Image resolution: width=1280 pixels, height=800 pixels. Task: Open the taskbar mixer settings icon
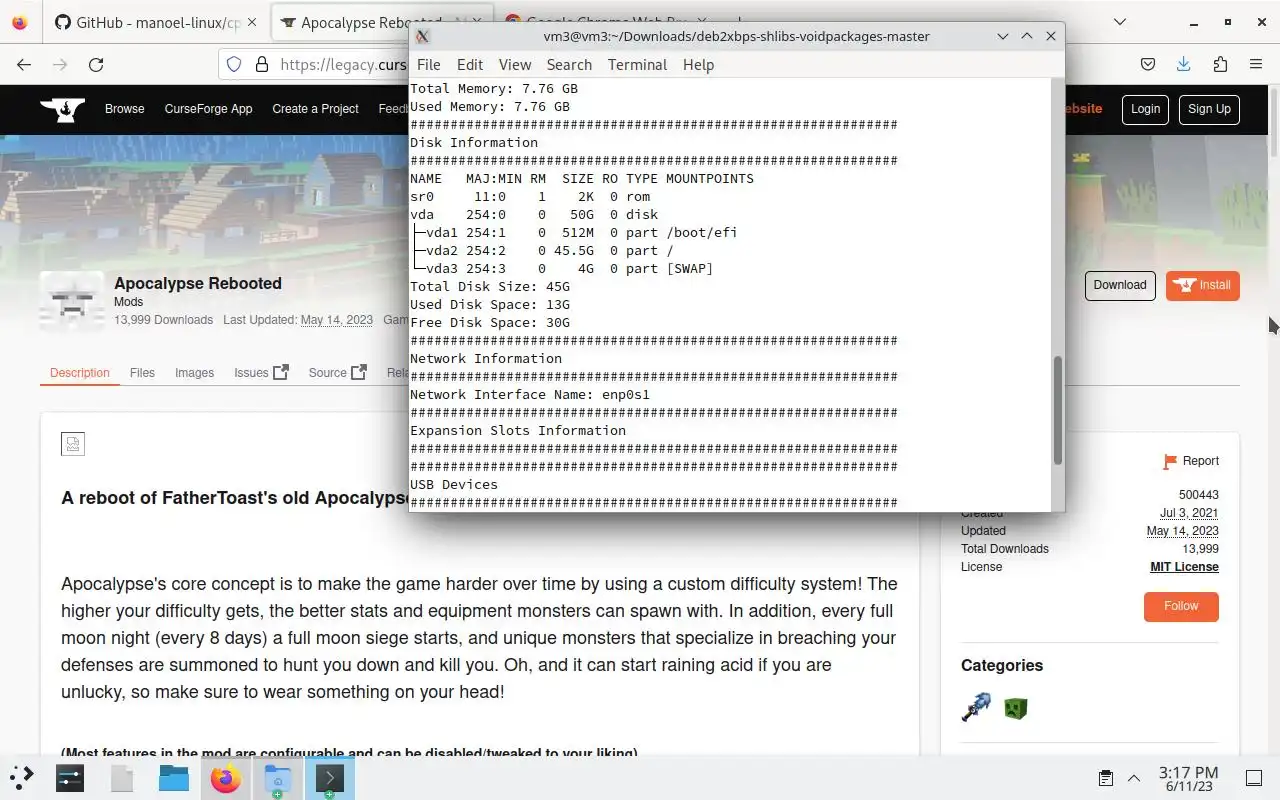click(70, 778)
